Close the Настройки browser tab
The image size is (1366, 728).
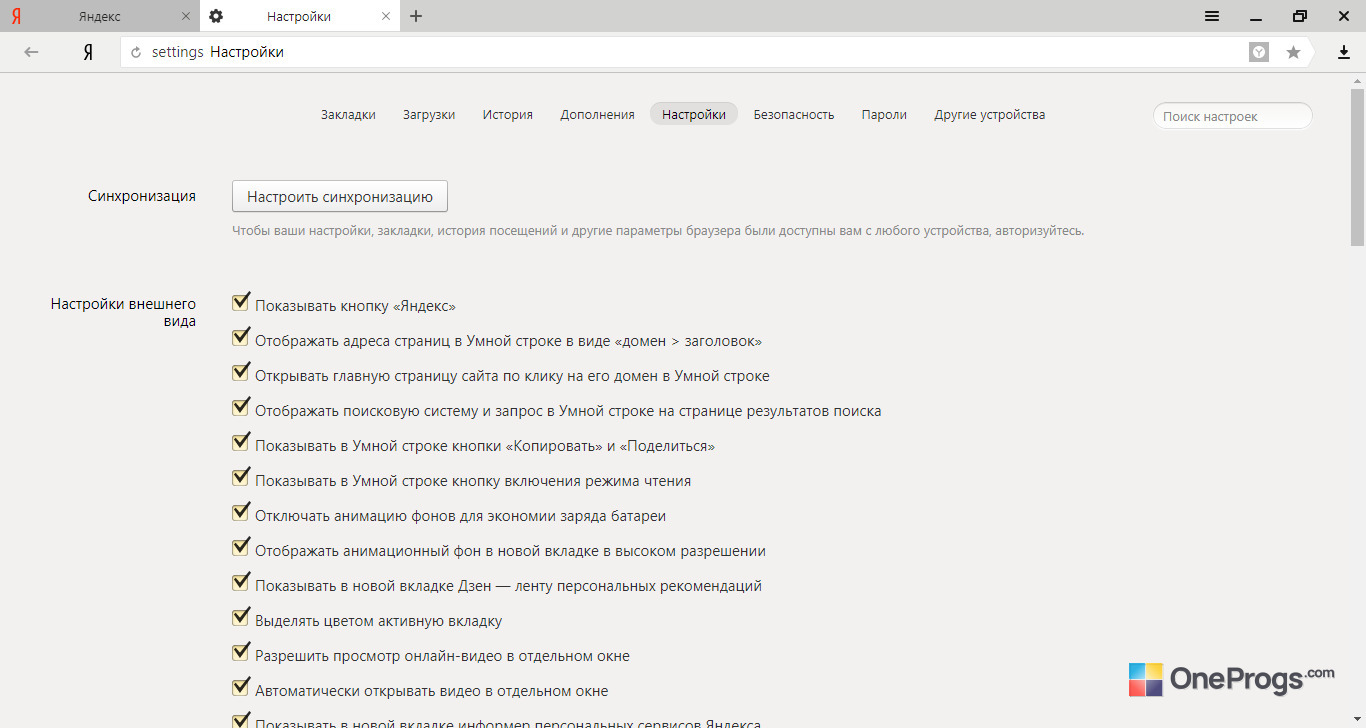(385, 16)
